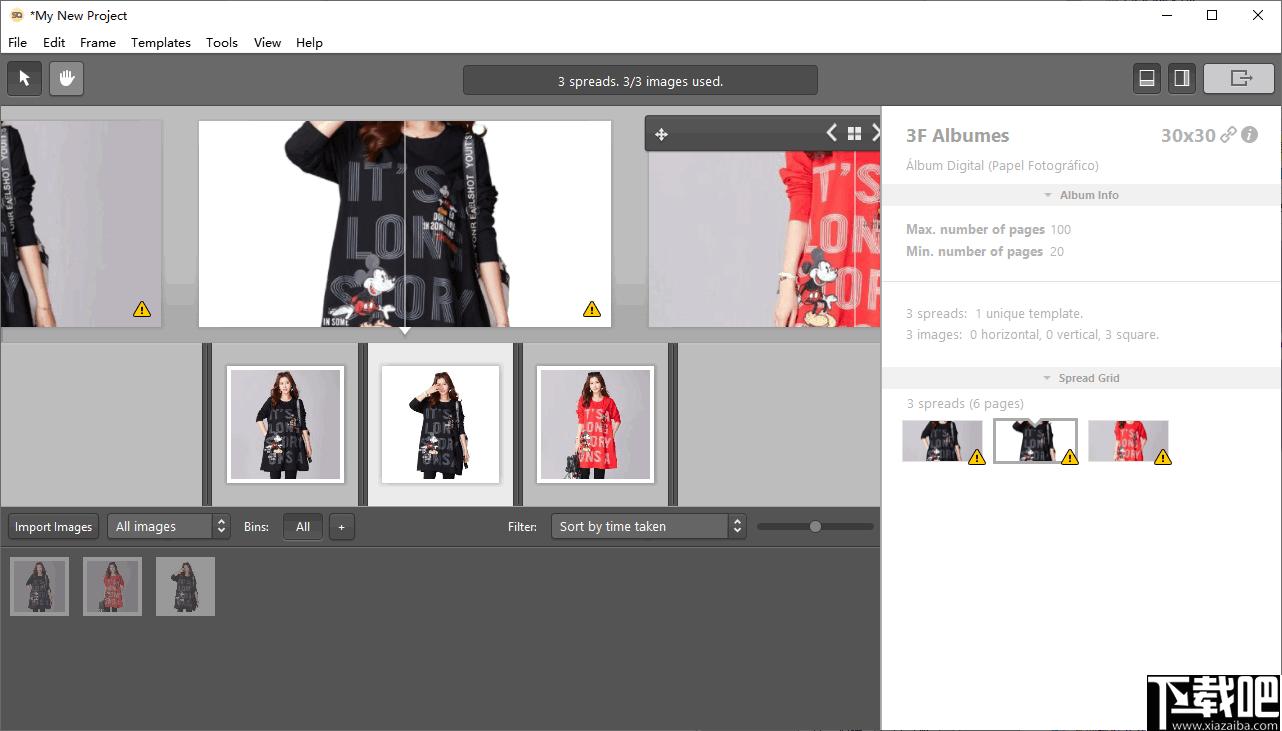This screenshot has width=1282, height=731.
Task: Click the link icon beside 30x30
Action: point(1228,135)
